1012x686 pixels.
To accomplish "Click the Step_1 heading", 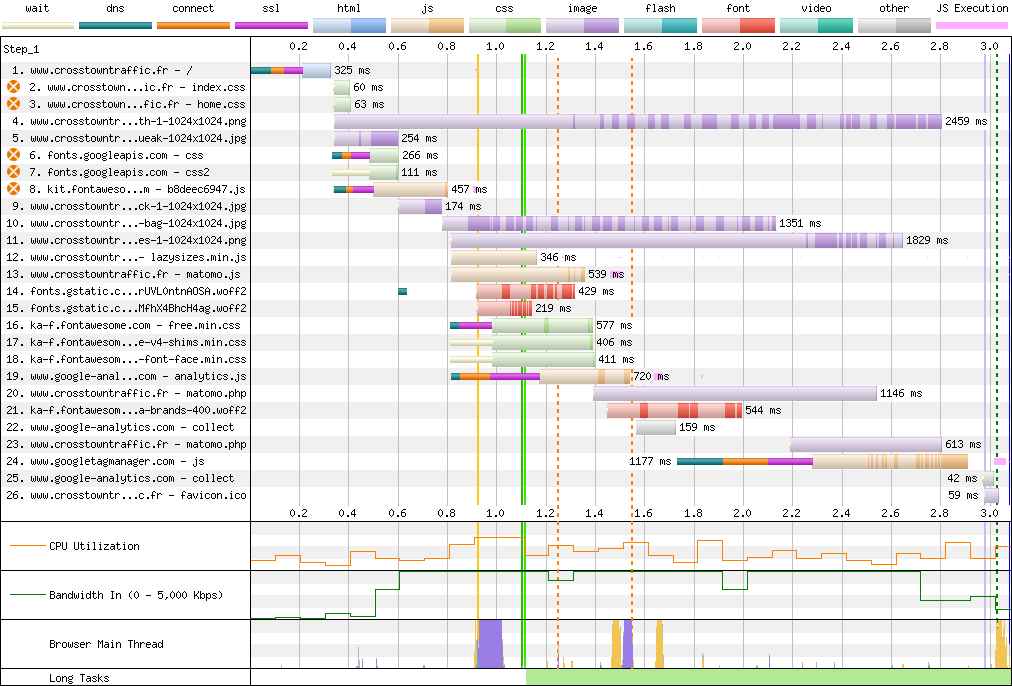I will (x=21, y=49).
